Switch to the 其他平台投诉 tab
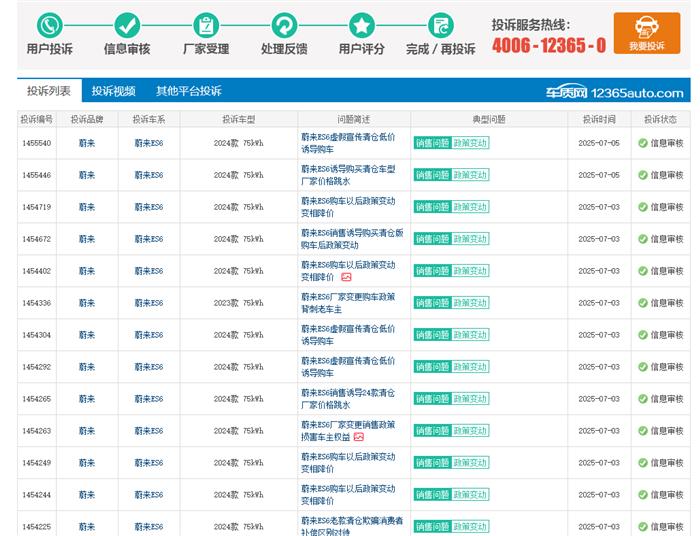Image resolution: width=700 pixels, height=536 pixels. (x=188, y=91)
